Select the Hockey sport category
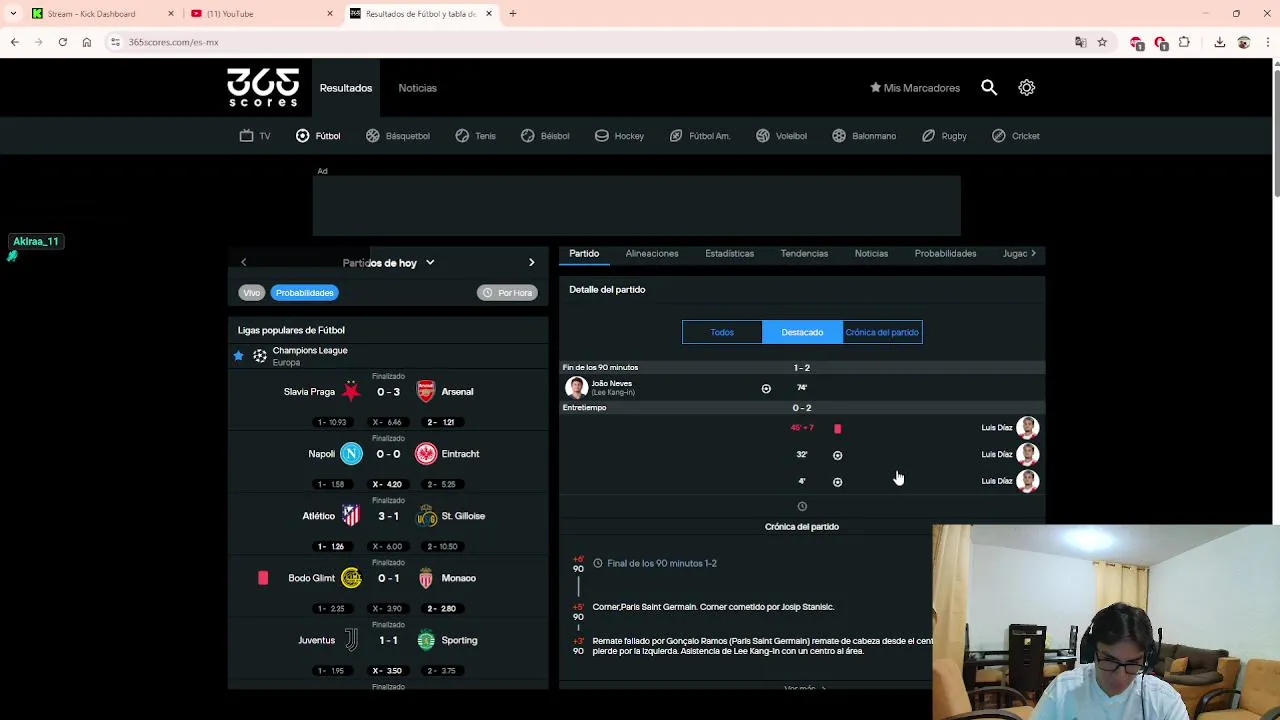Viewport: 1280px width, 720px height. pyautogui.click(x=619, y=136)
